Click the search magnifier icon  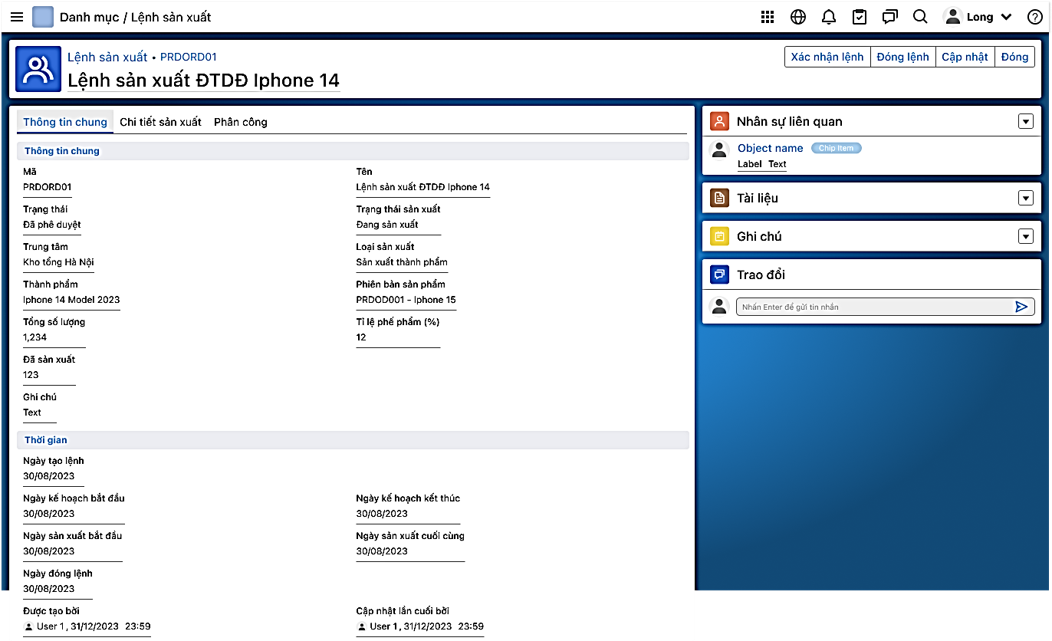click(920, 17)
